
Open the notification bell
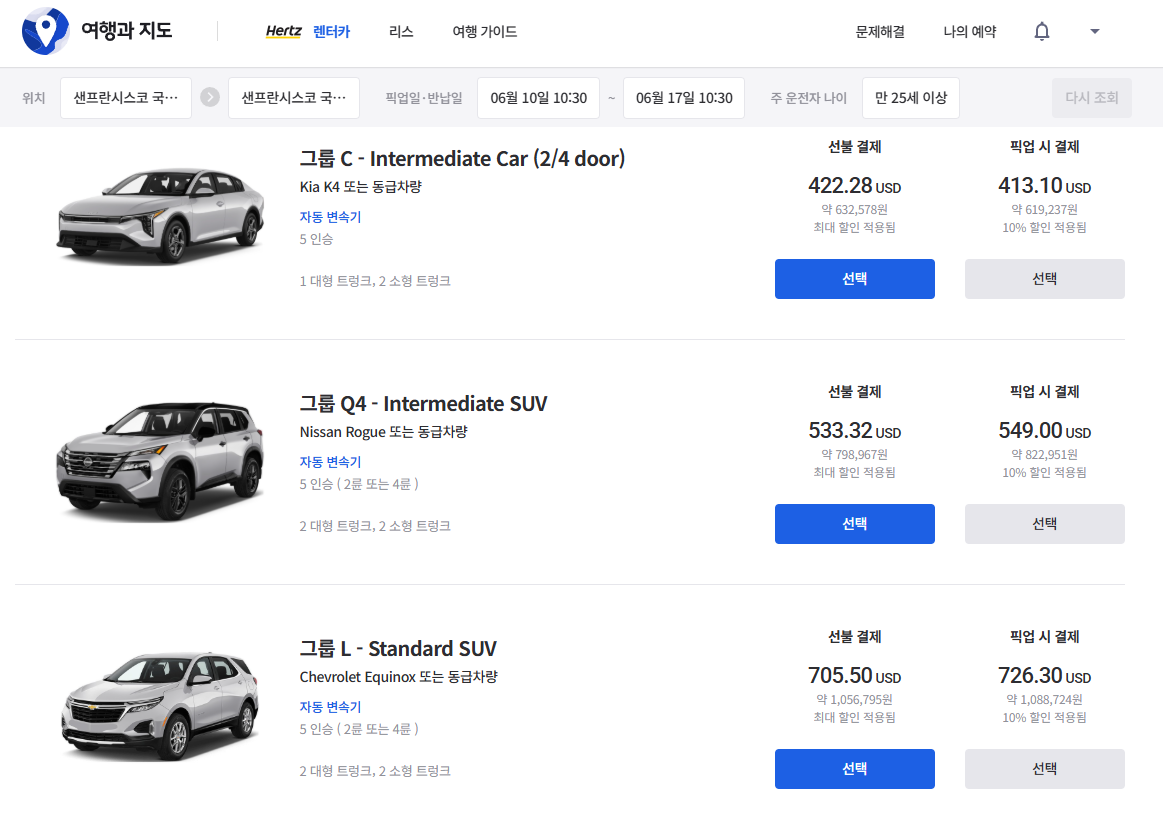tap(1042, 32)
